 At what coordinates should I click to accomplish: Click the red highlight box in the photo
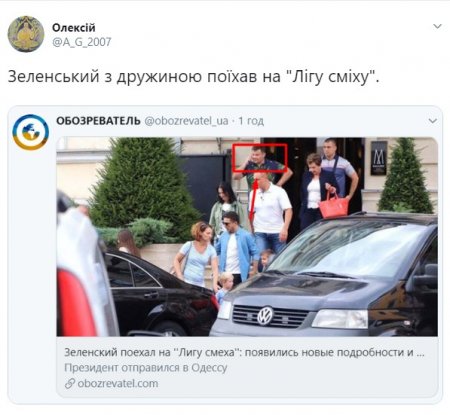pyautogui.click(x=260, y=158)
